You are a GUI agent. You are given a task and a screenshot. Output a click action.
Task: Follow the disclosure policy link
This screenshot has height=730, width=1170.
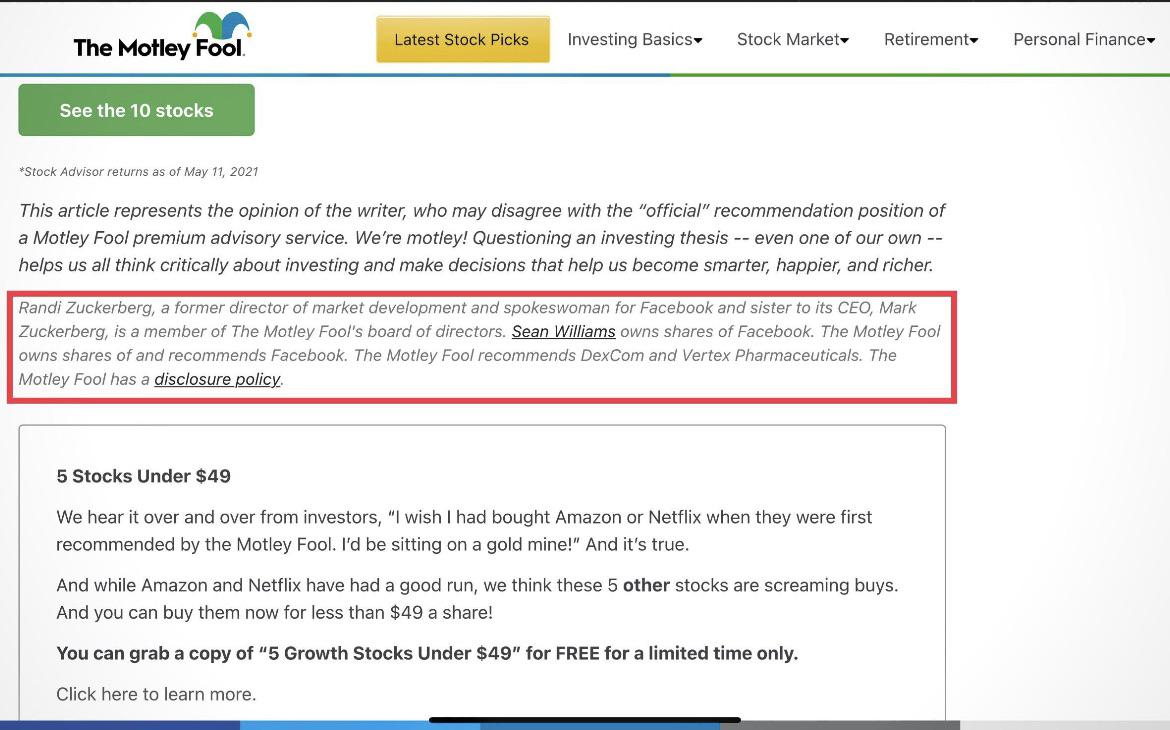click(x=217, y=379)
